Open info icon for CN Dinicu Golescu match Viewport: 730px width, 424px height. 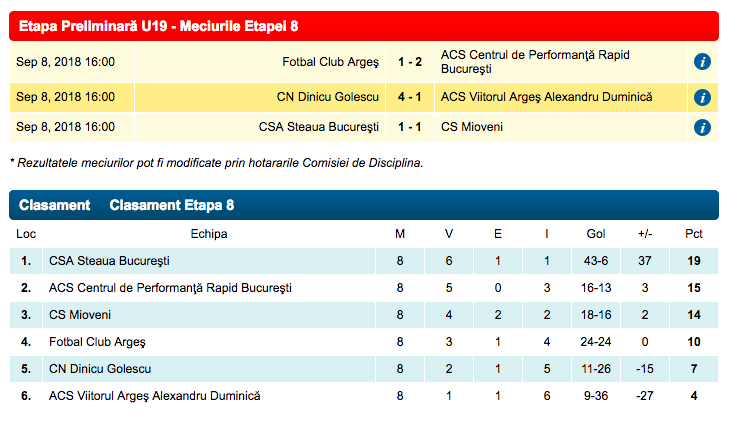(702, 97)
